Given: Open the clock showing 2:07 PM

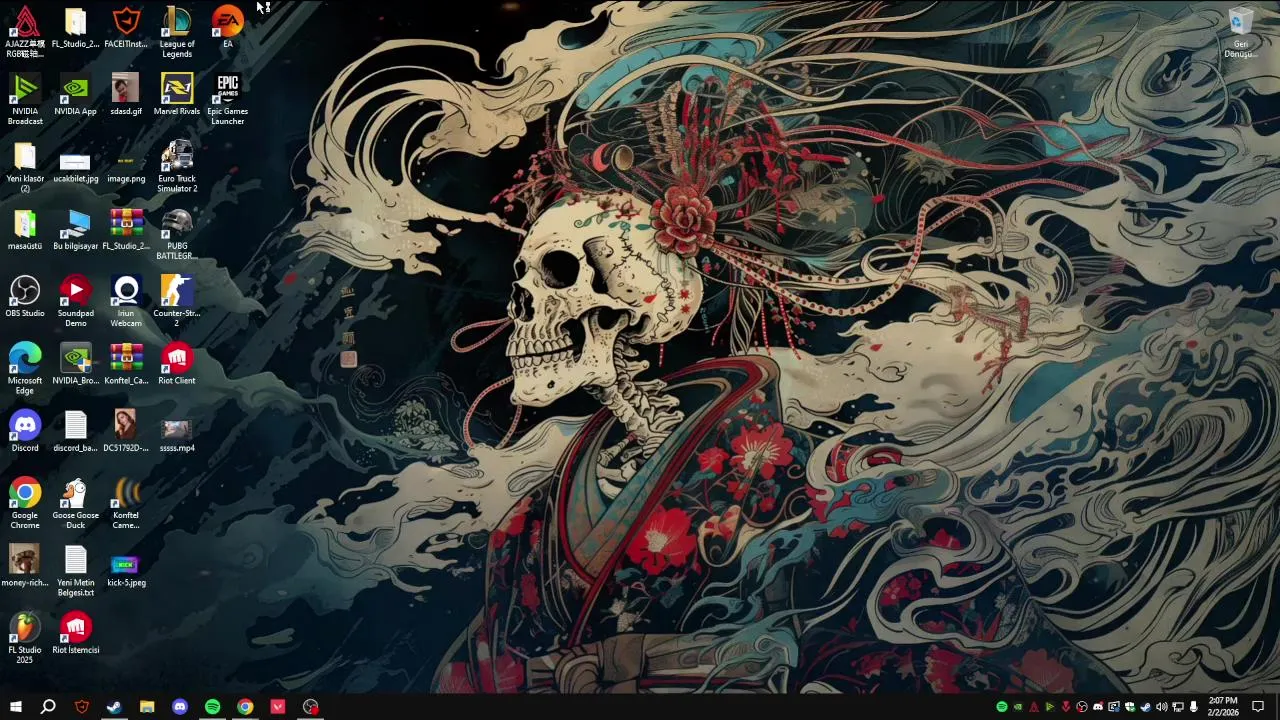Looking at the screenshot, I should coord(1223,707).
